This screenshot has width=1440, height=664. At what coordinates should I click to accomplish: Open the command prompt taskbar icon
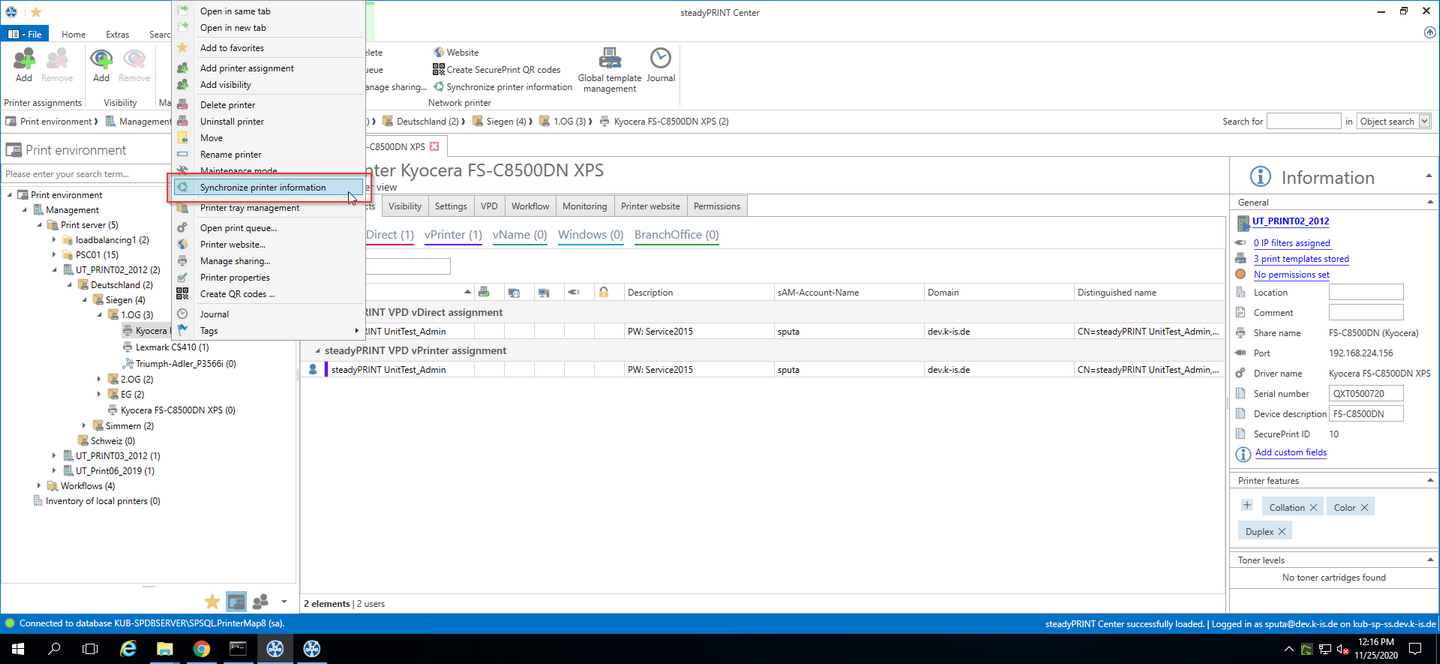click(238, 649)
